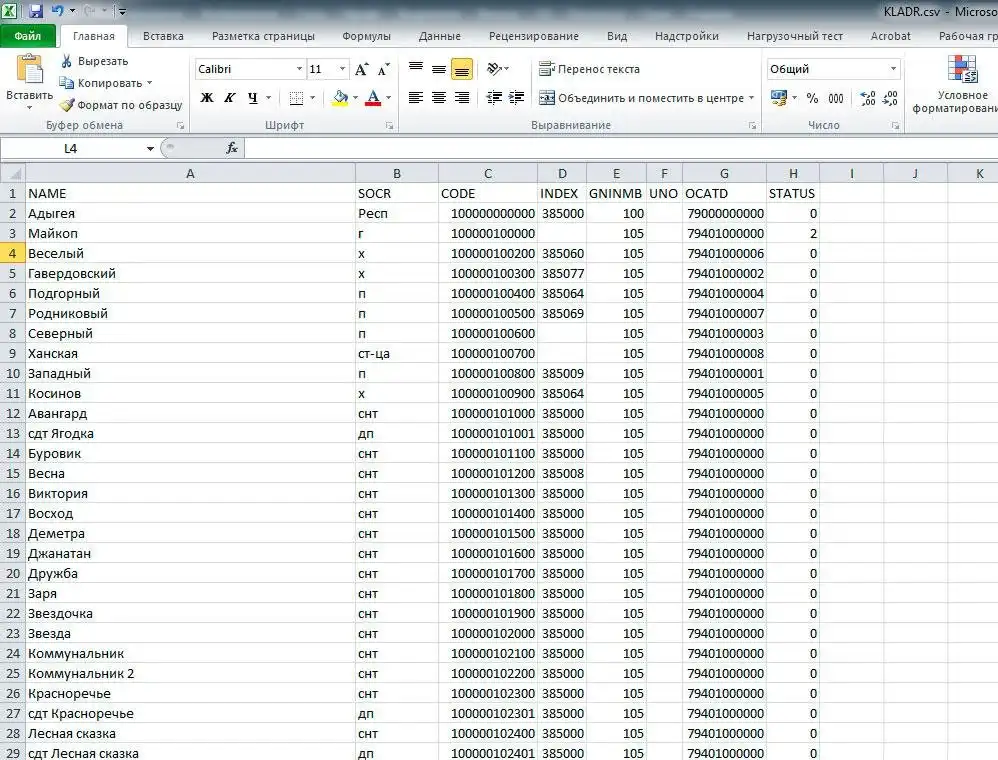
Task: Toggle bold (Ж) formatting
Action: [207, 97]
